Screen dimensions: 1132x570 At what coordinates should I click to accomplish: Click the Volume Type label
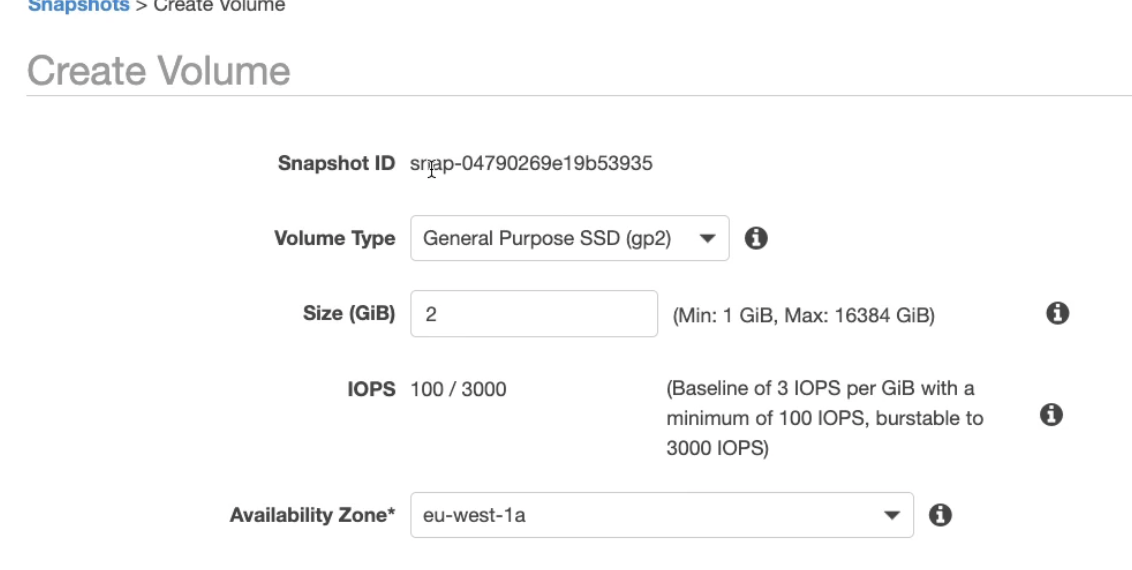[x=334, y=239]
